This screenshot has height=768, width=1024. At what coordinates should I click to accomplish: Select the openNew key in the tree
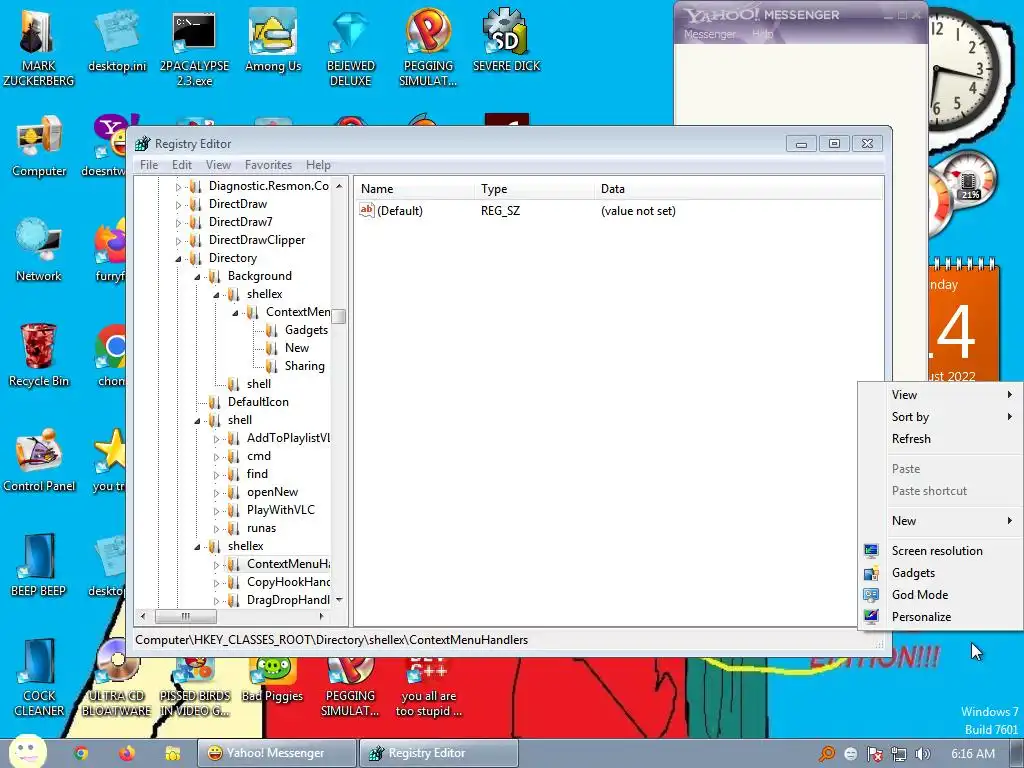(x=272, y=492)
